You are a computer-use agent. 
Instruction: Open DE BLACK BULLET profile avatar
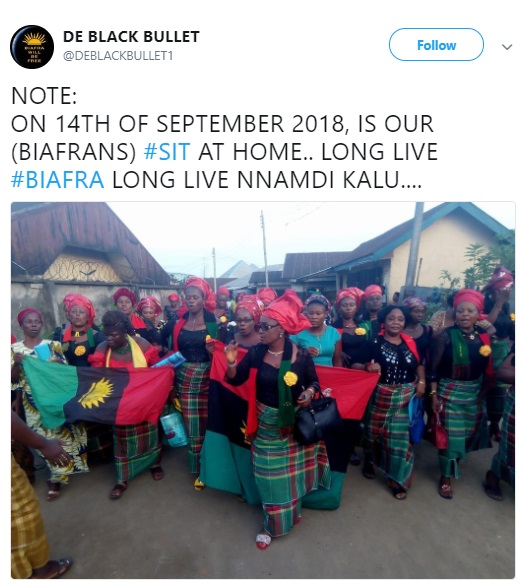click(32, 47)
